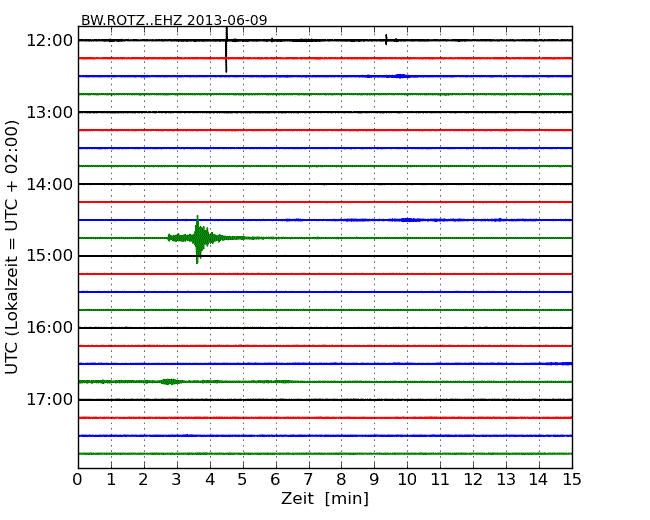650x520 pixels.
Task: Click the 'UTC (Lokalzeit = UTC + 02:00)' axis label
Action: [11, 247]
